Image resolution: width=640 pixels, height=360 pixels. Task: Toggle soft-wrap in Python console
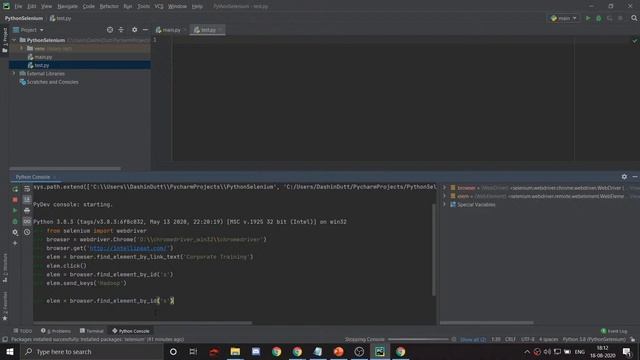(x=27, y=189)
